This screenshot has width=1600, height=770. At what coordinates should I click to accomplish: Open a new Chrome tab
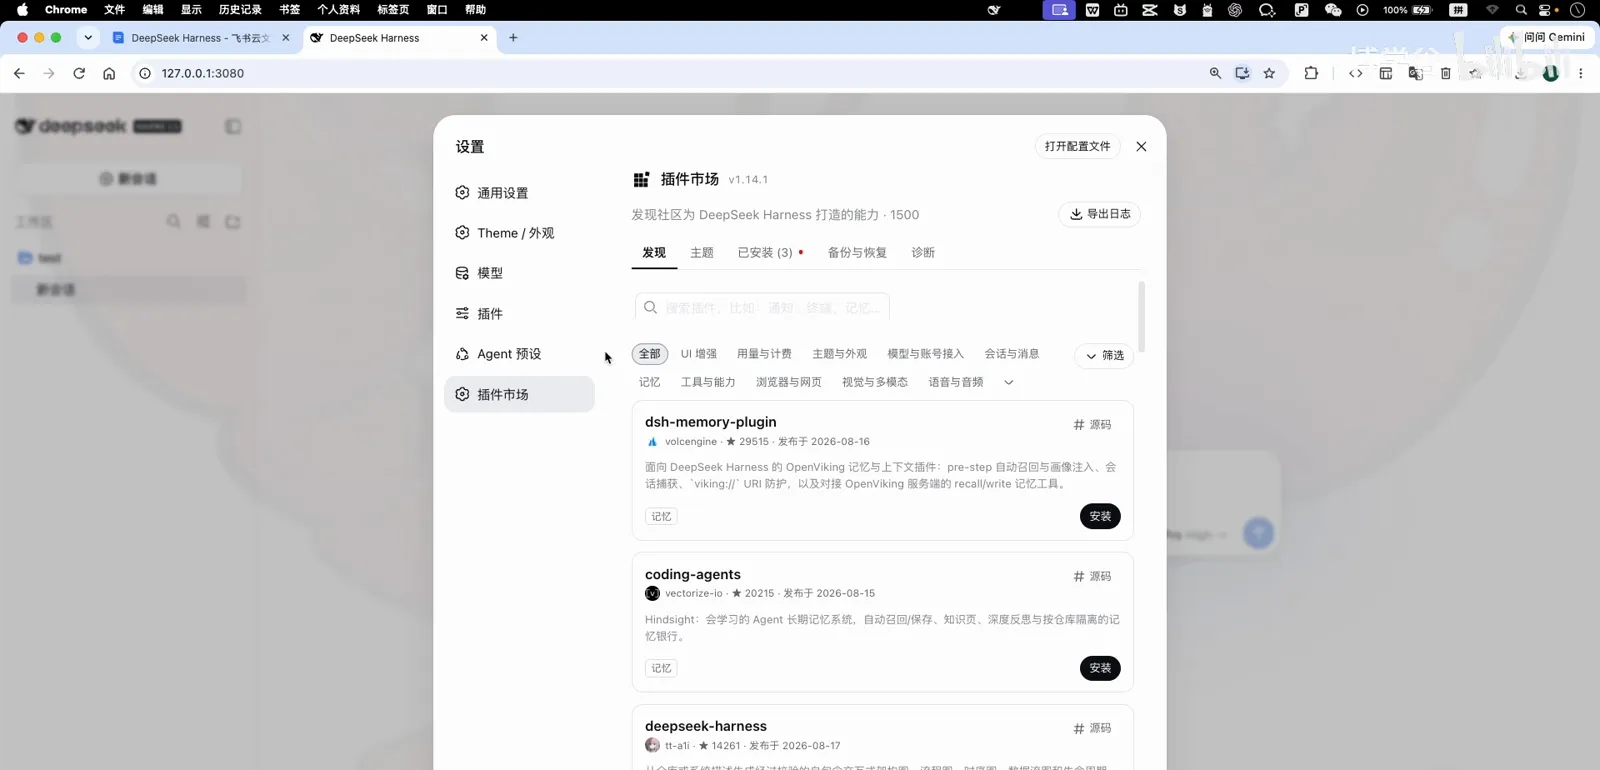pyautogui.click(x=513, y=38)
